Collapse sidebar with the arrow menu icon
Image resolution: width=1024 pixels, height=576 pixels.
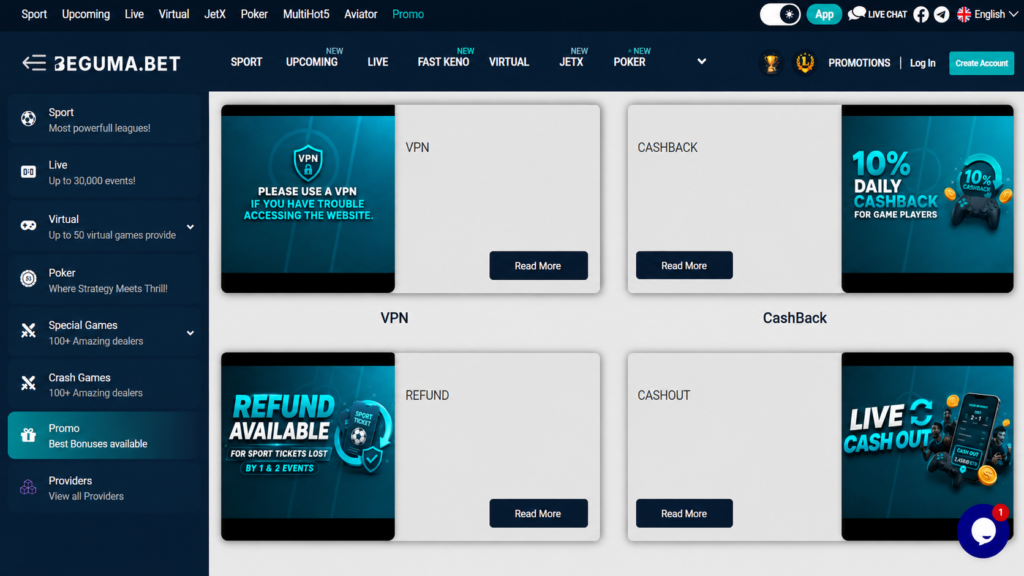pyautogui.click(x=34, y=63)
